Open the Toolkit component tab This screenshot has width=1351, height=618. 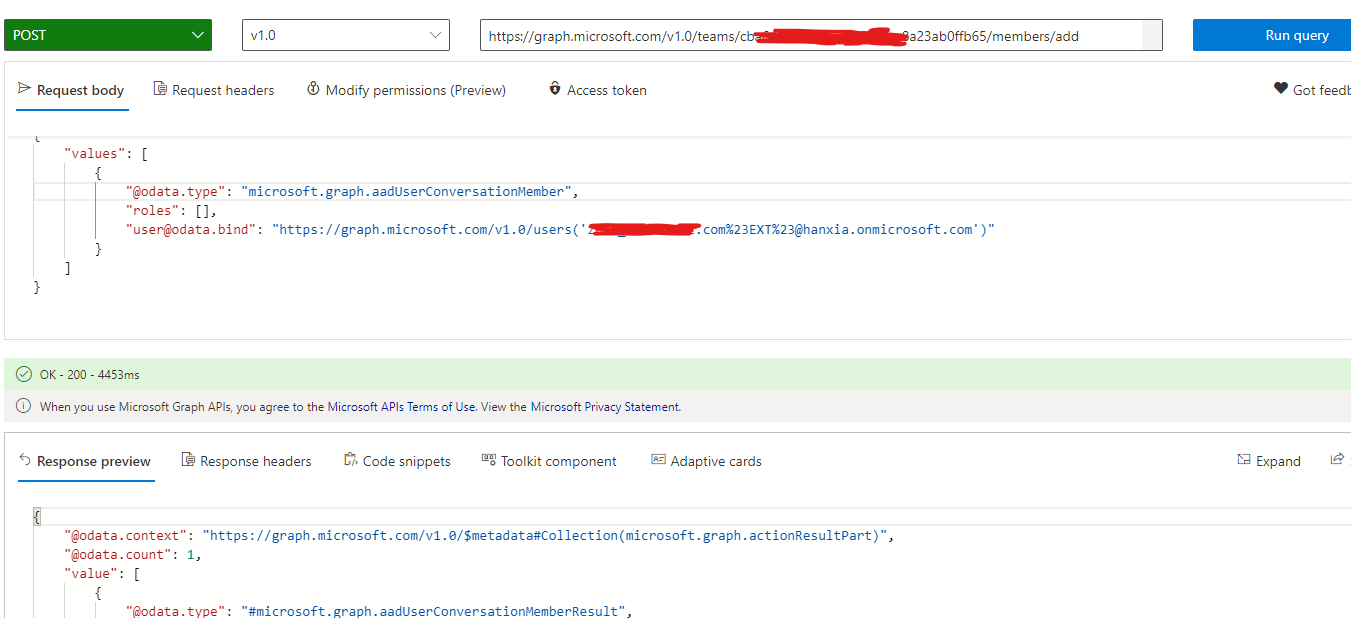tap(549, 461)
